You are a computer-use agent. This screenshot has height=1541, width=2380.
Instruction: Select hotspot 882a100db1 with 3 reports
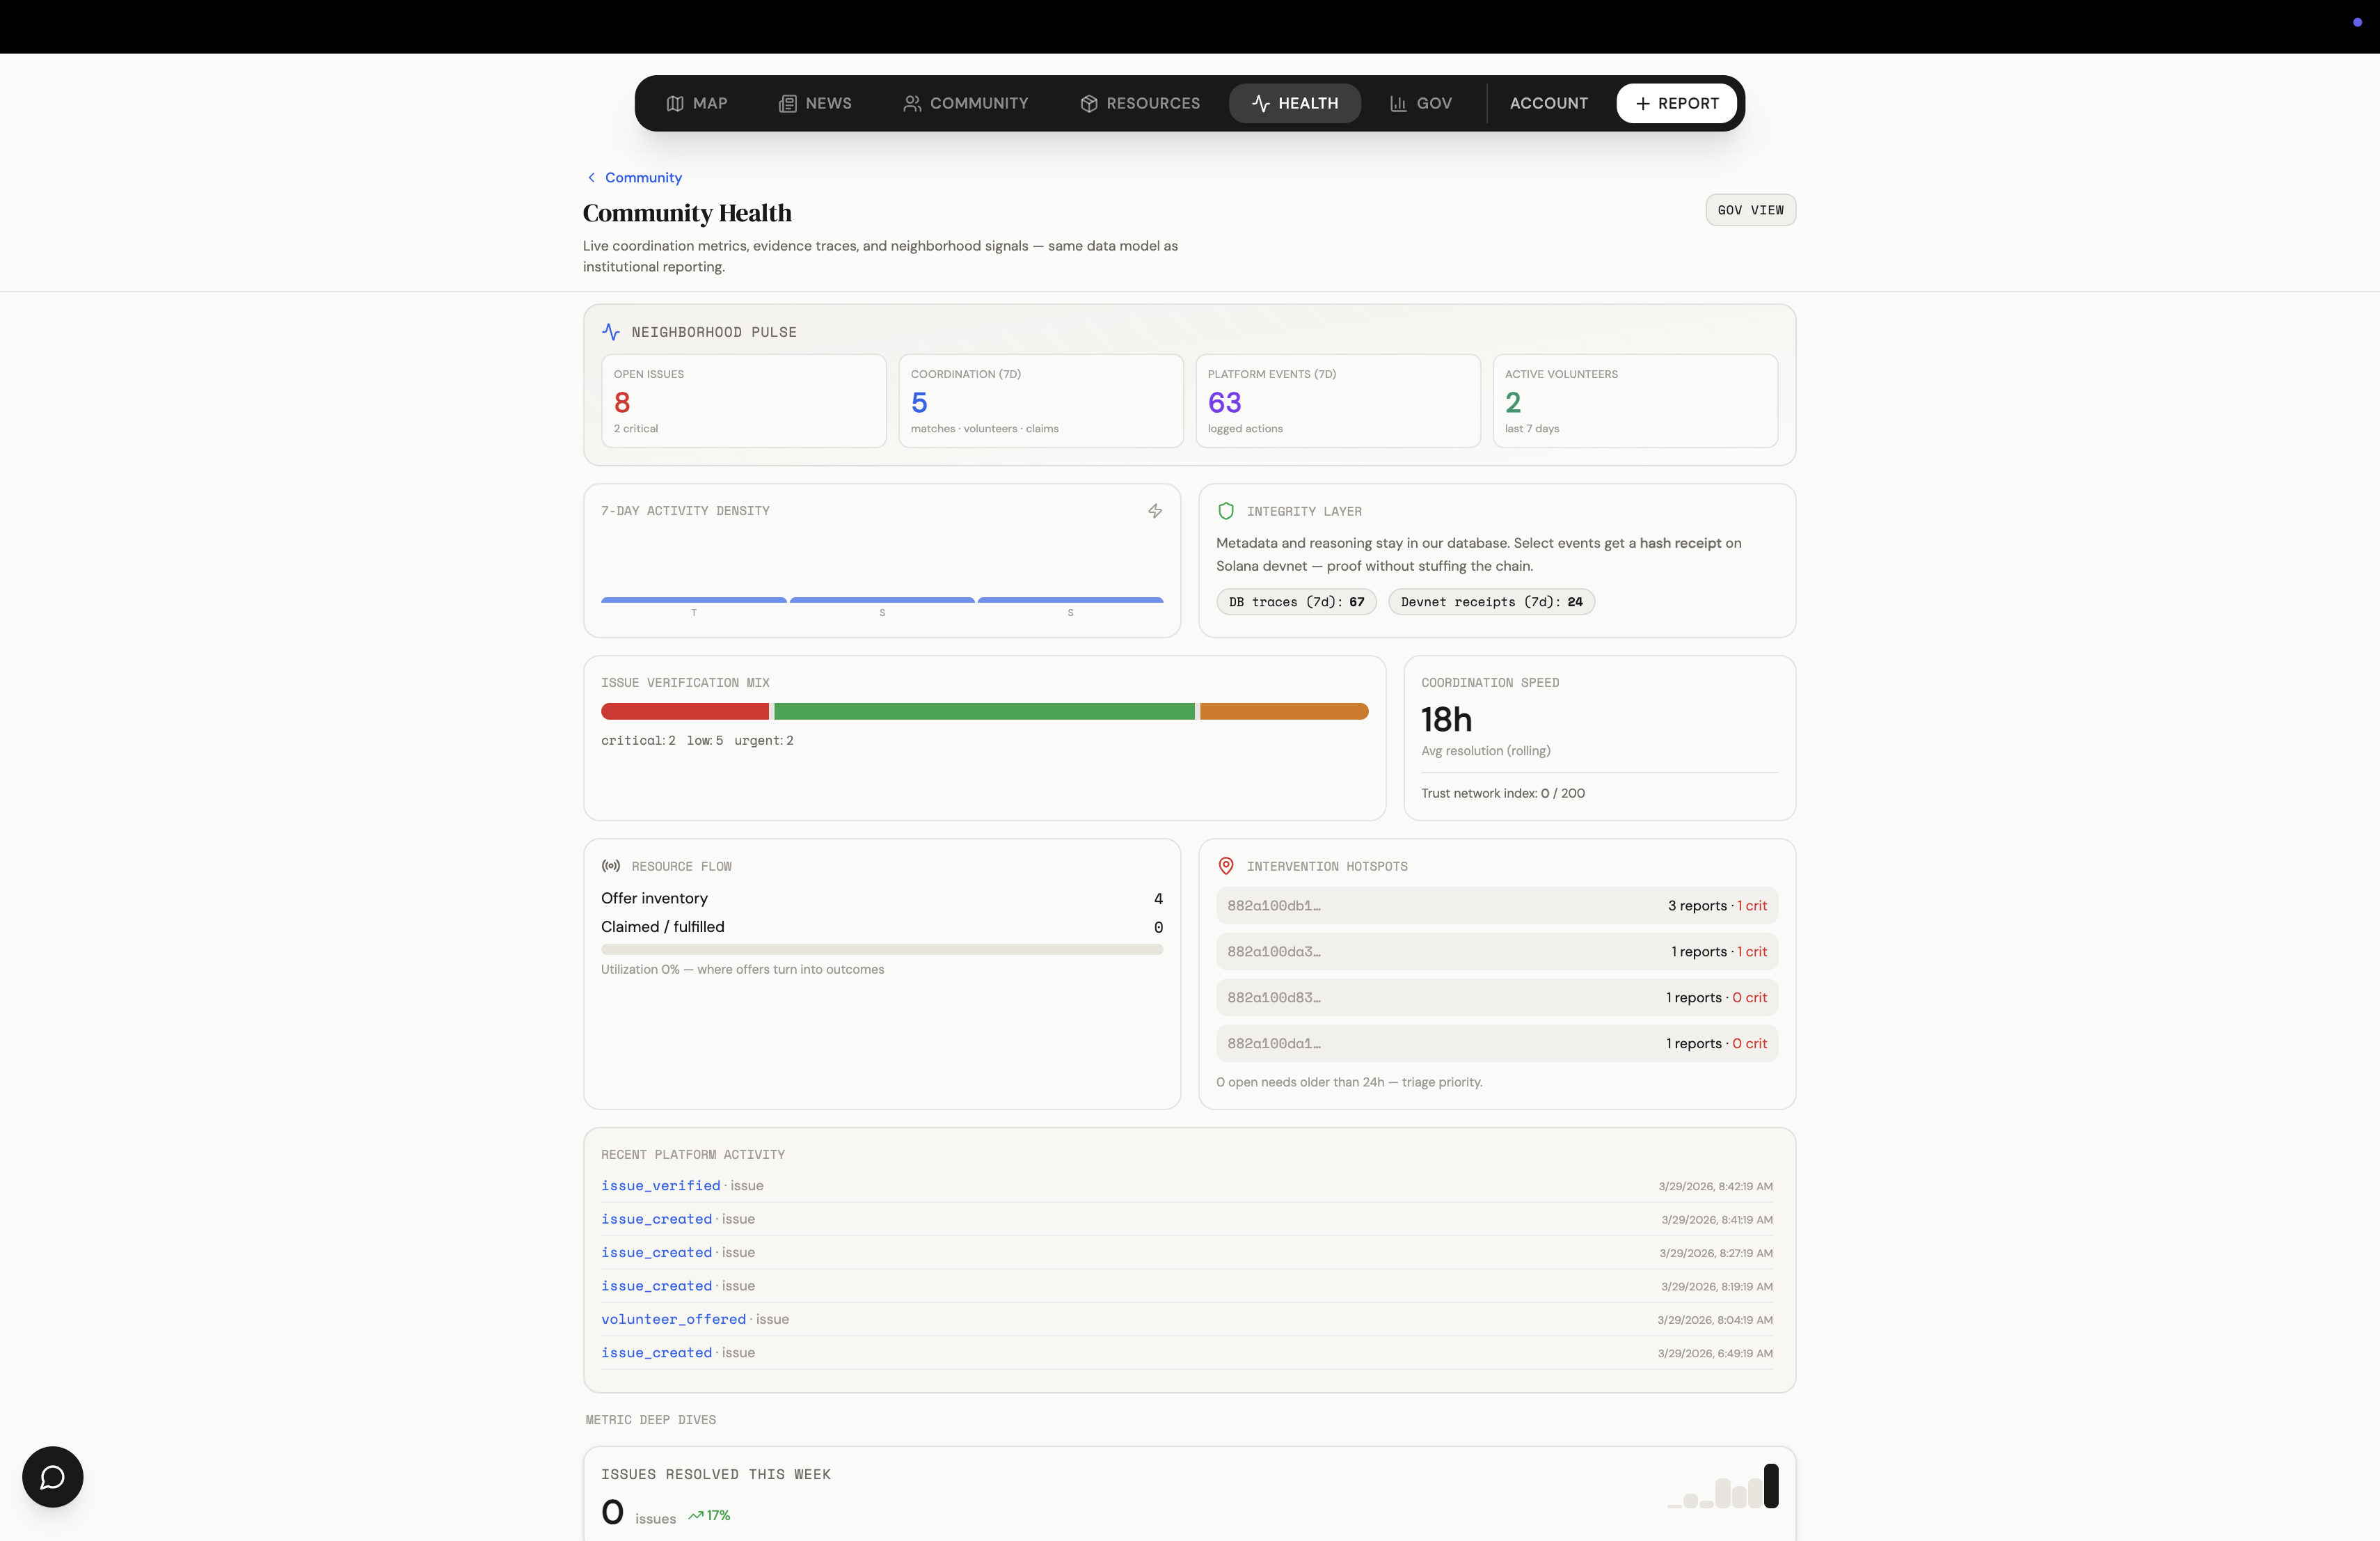[x=1496, y=906]
